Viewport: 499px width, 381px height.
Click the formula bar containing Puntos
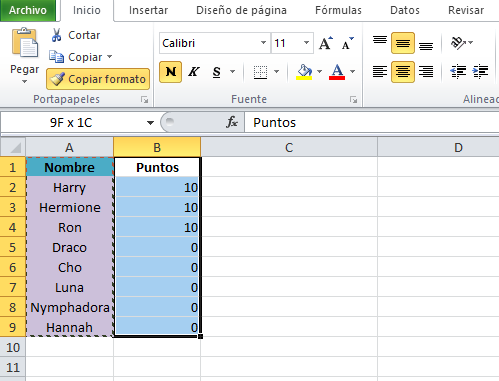click(x=372, y=123)
